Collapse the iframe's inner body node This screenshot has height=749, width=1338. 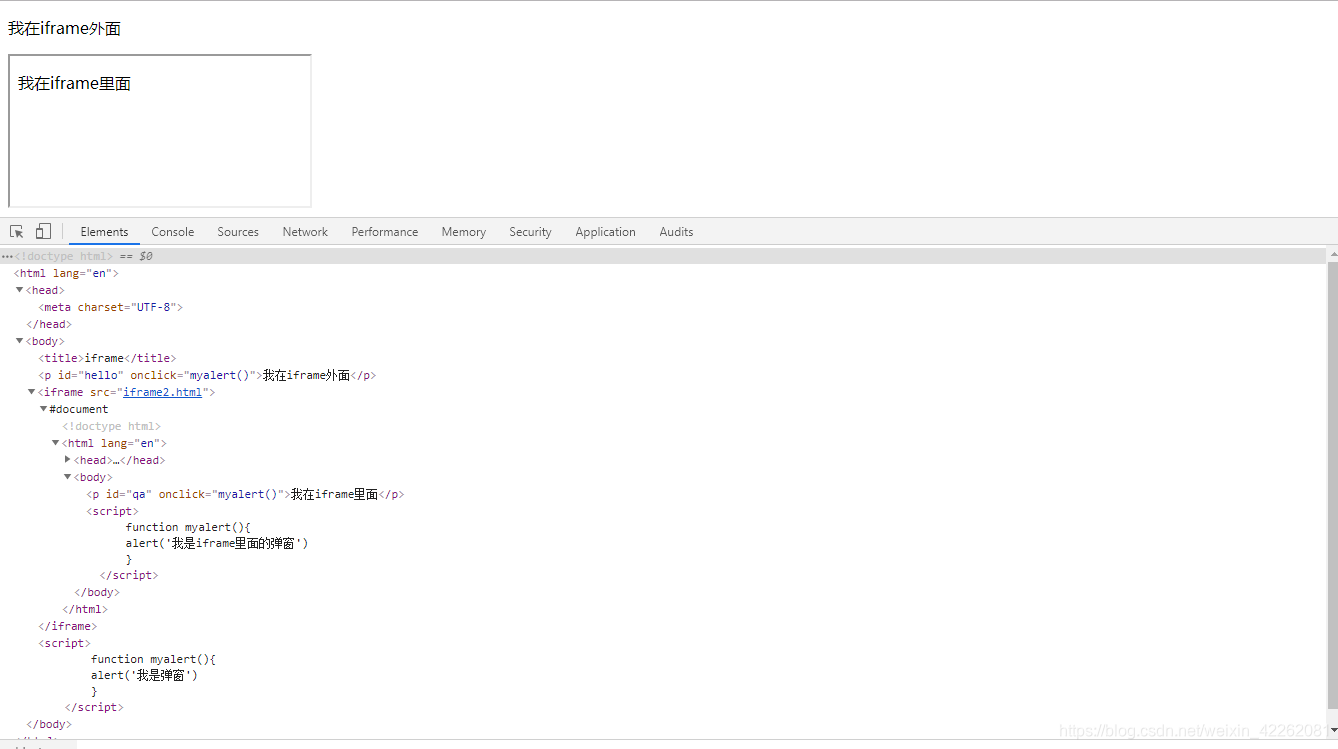coord(68,477)
